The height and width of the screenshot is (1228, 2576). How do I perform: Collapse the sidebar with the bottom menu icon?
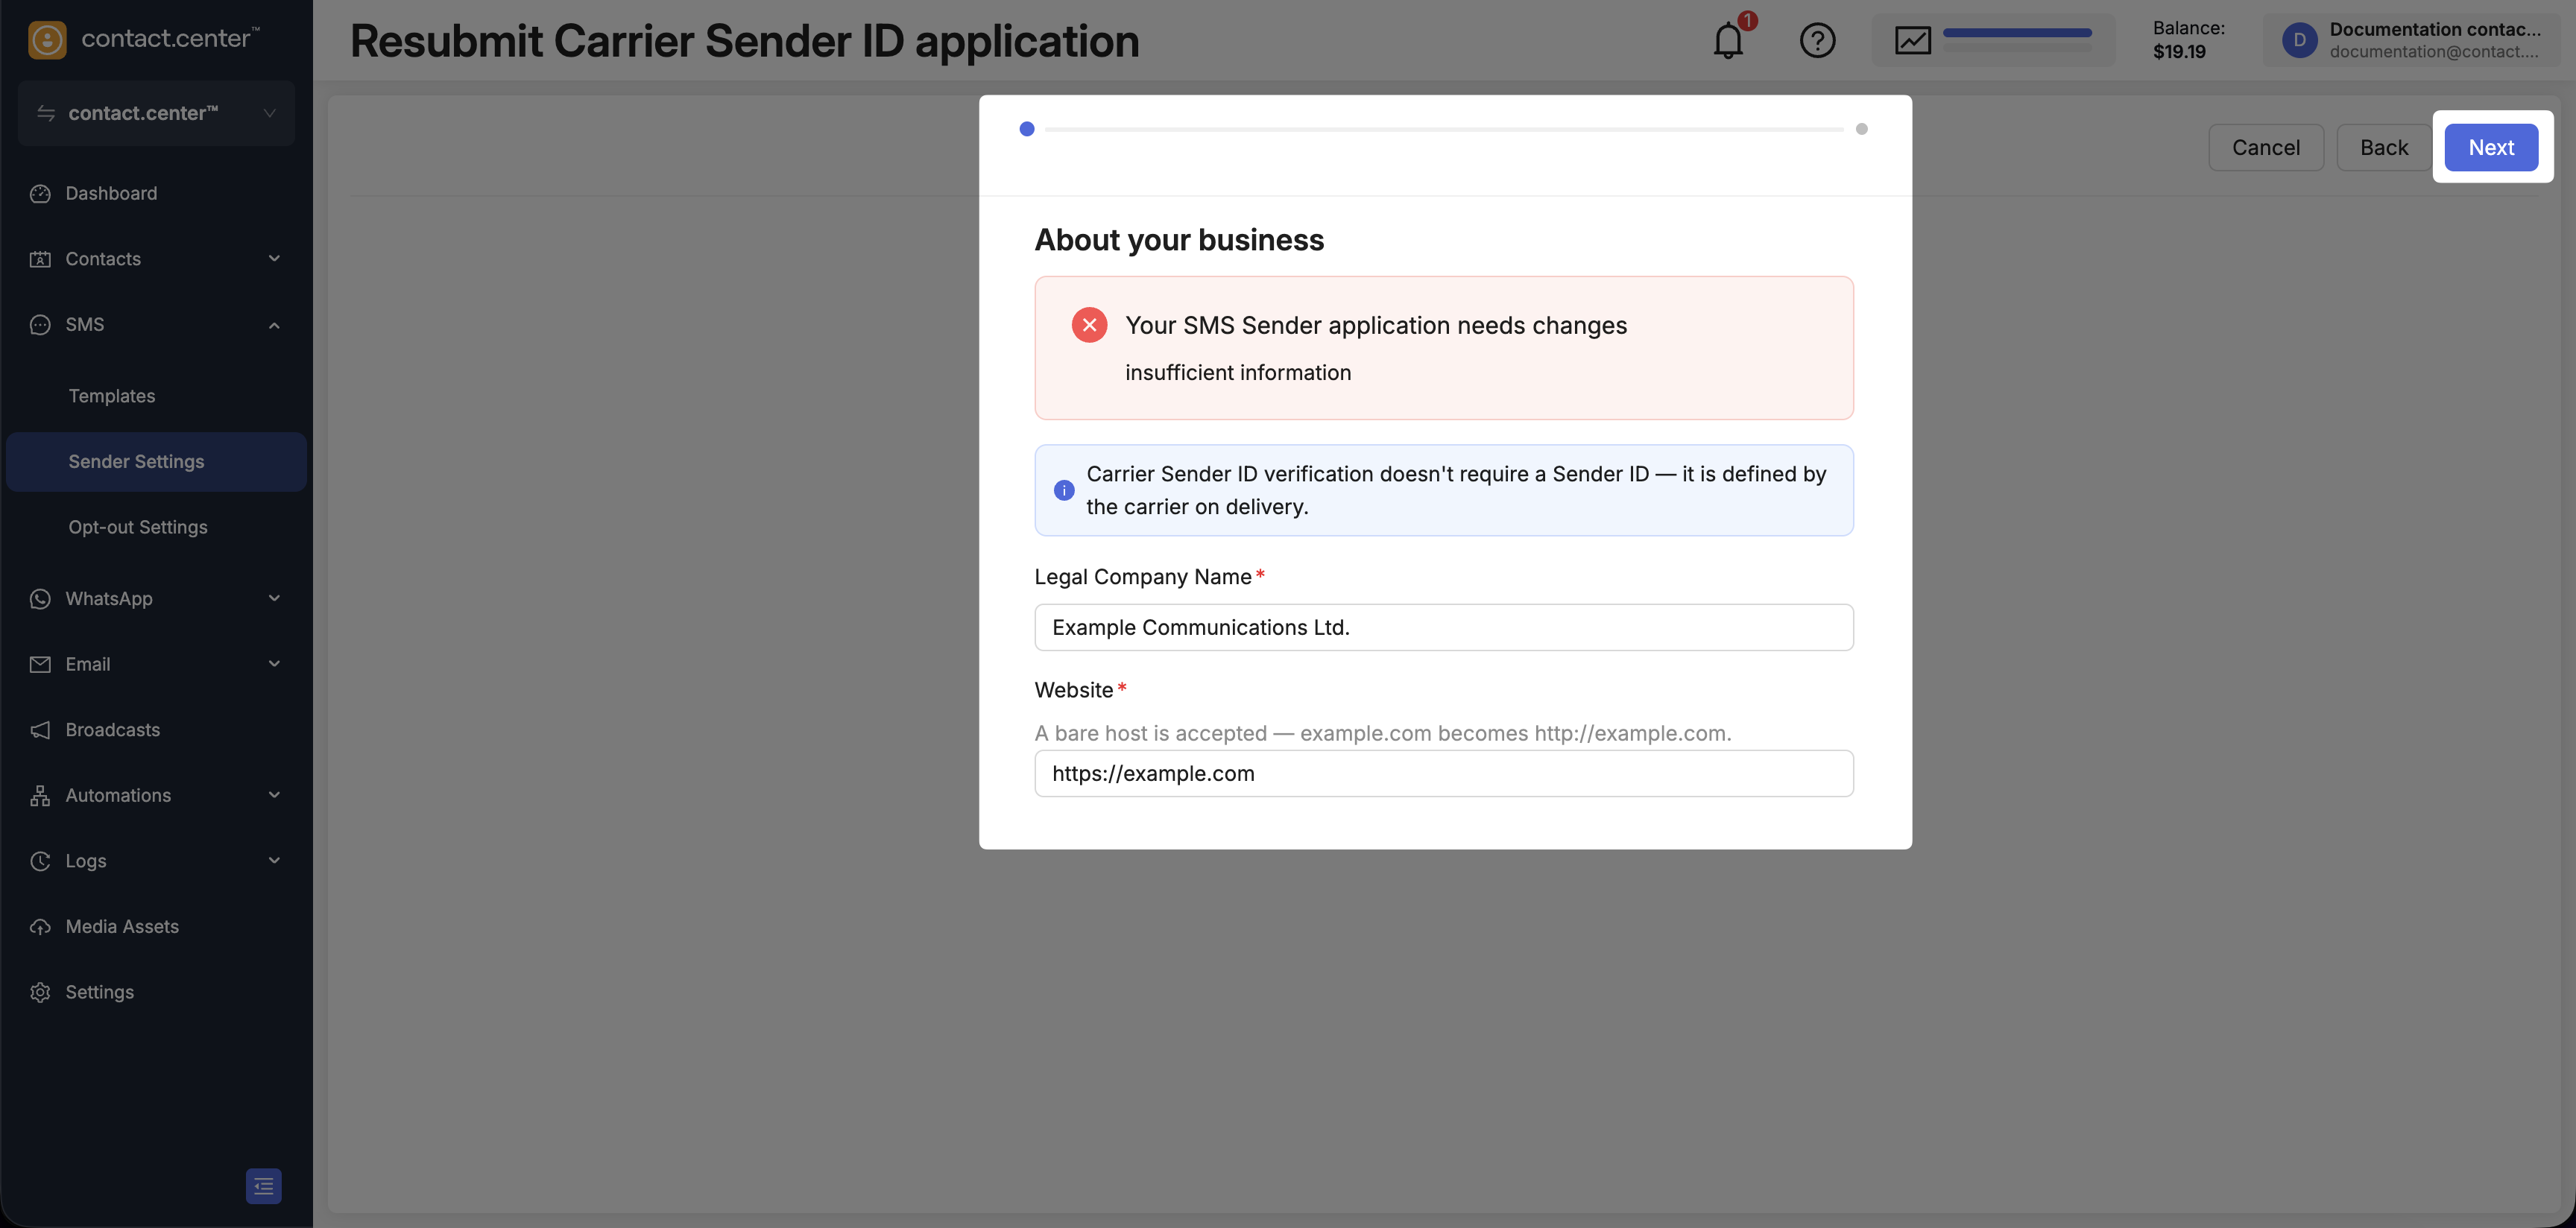pyautogui.click(x=263, y=1186)
